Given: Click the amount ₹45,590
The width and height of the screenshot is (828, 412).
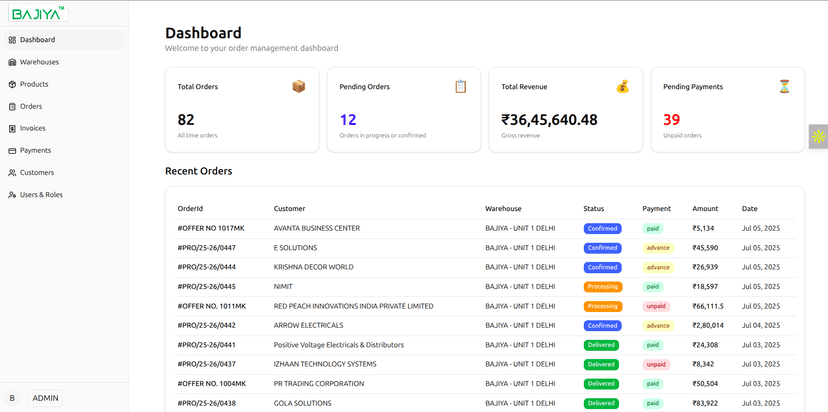Looking at the screenshot, I should pos(705,248).
